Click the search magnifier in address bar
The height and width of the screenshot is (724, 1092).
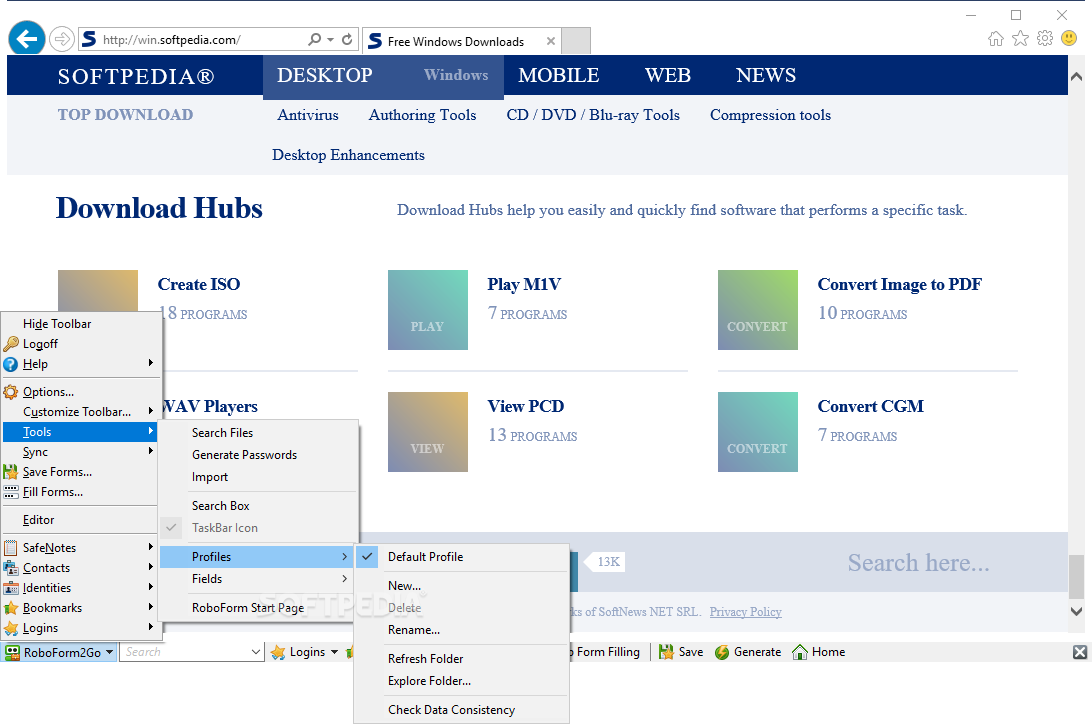tap(315, 40)
